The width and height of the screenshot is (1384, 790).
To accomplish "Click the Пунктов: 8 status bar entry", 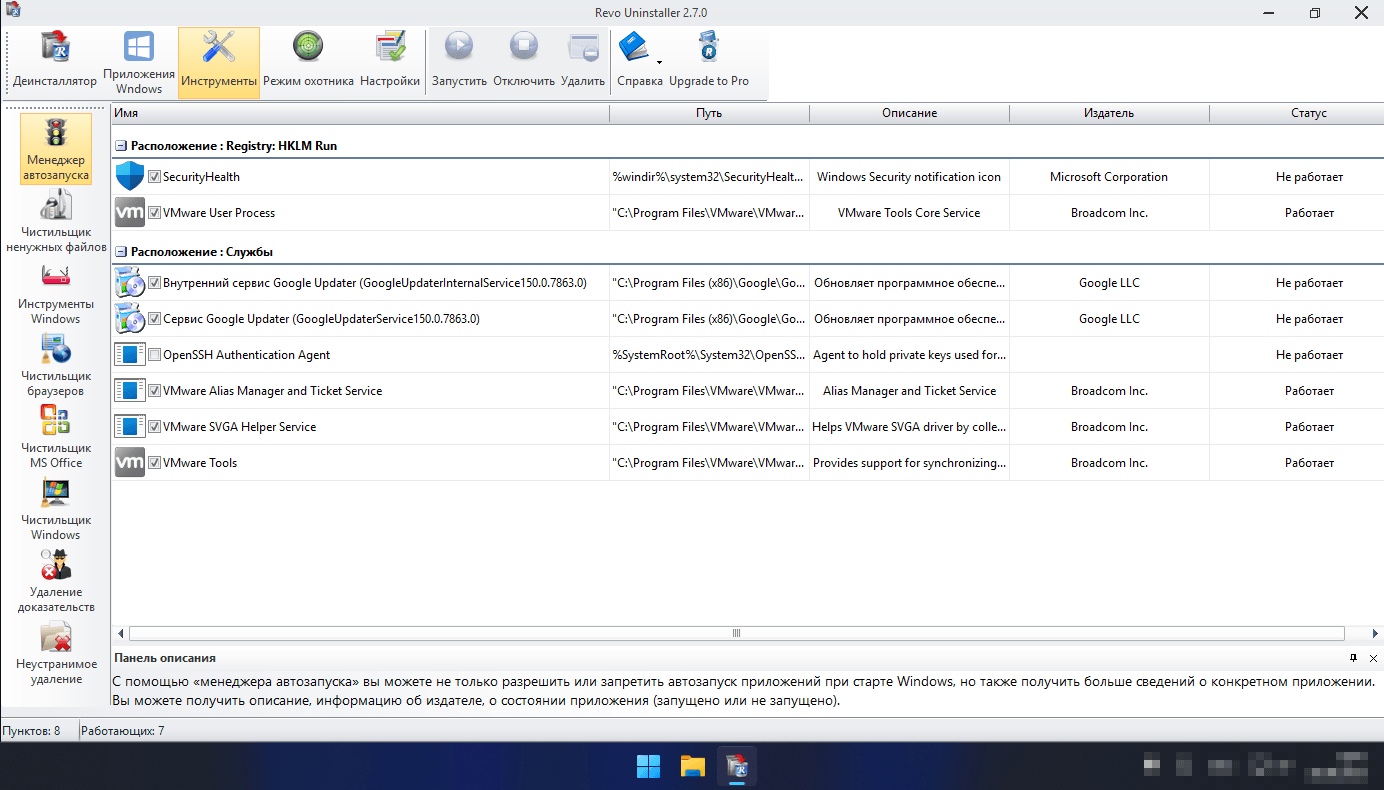I will [30, 731].
